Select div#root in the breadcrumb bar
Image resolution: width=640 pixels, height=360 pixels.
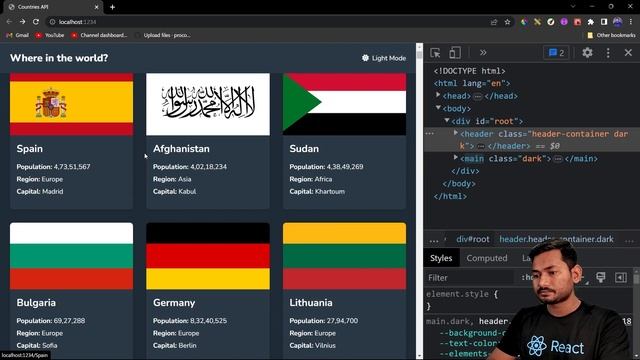coord(472,239)
